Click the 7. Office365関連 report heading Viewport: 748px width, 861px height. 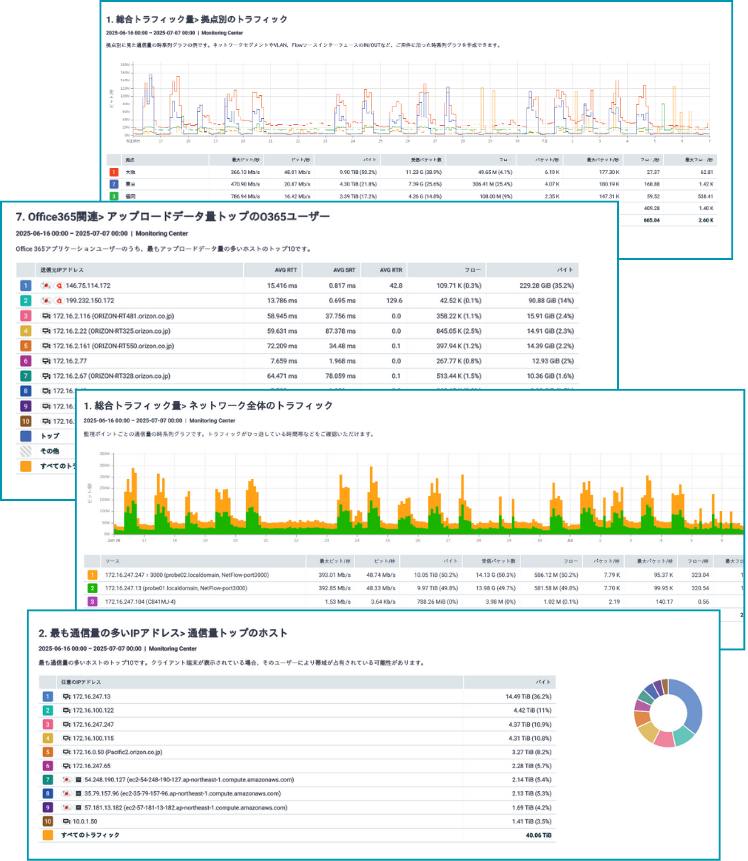click(172, 217)
